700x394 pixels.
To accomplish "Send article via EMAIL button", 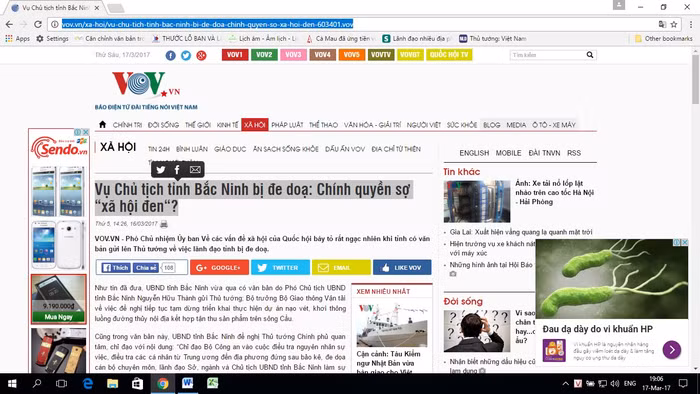I will point(341,267).
